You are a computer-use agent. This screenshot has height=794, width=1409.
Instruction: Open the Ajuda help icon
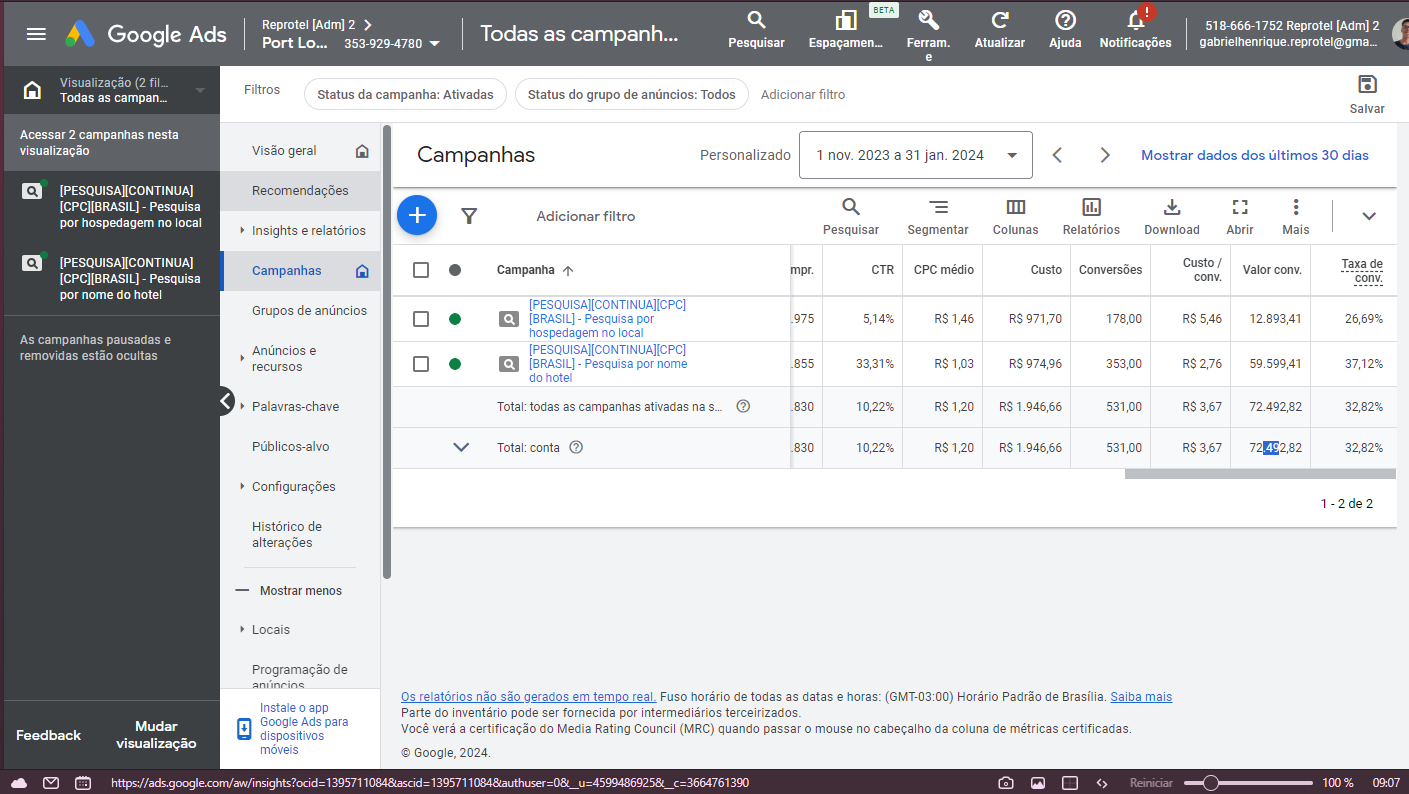[x=1065, y=20]
